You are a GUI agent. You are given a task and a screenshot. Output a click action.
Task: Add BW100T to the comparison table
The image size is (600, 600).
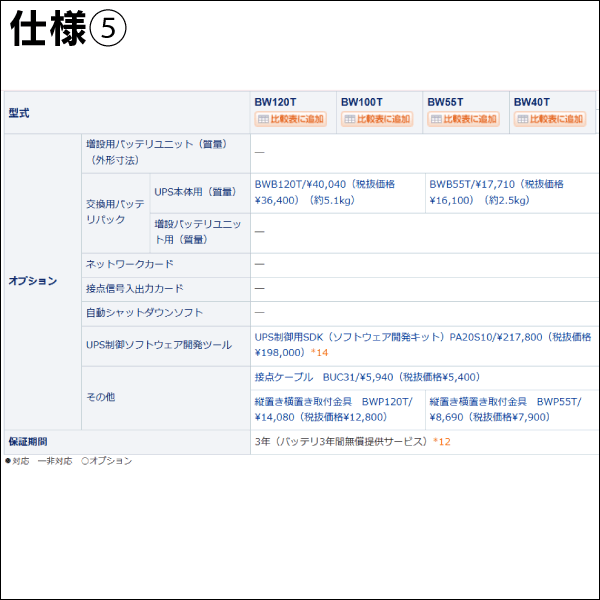point(377,119)
